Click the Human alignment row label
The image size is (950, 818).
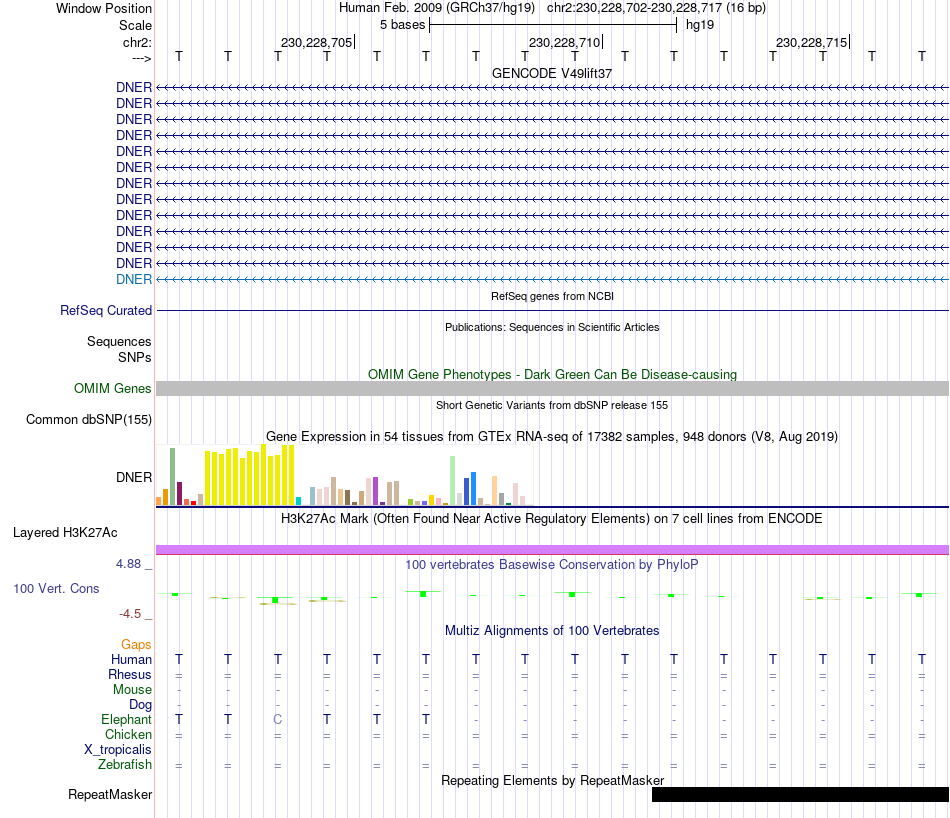tap(131, 659)
